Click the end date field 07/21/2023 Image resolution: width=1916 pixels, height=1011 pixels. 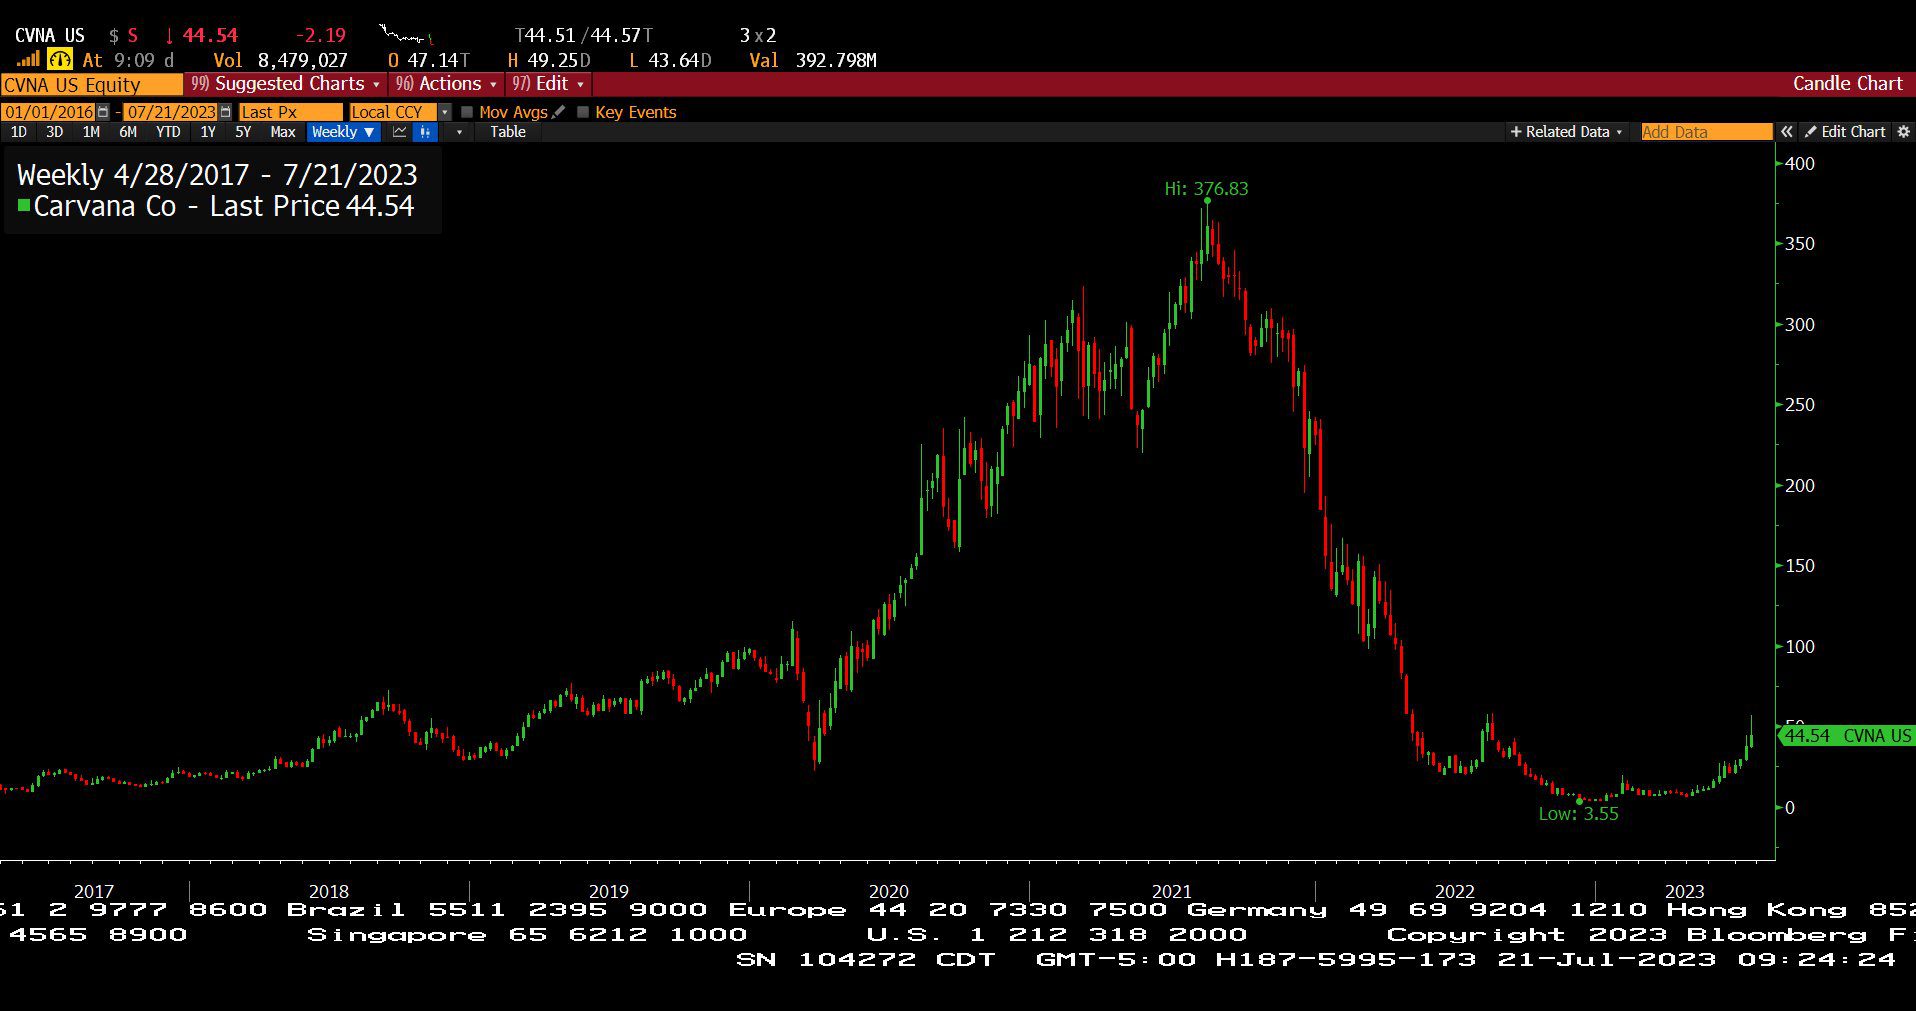171,112
